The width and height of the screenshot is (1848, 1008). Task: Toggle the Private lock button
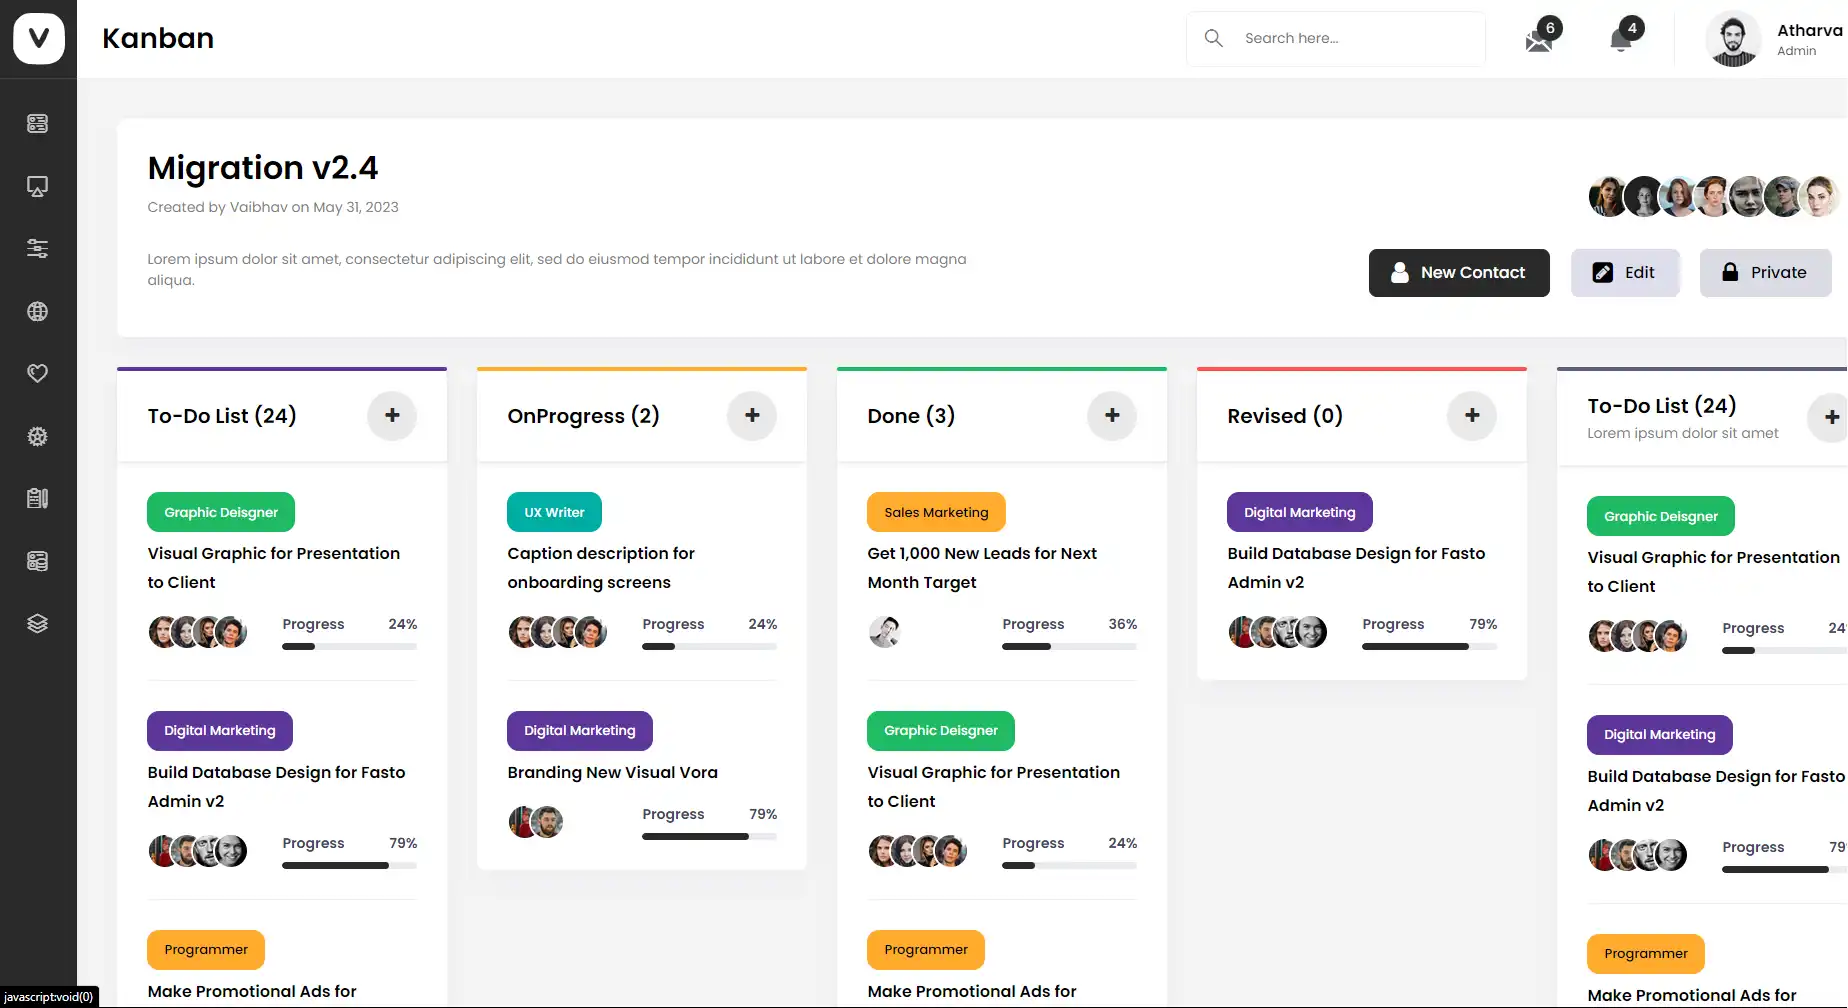coord(1766,273)
